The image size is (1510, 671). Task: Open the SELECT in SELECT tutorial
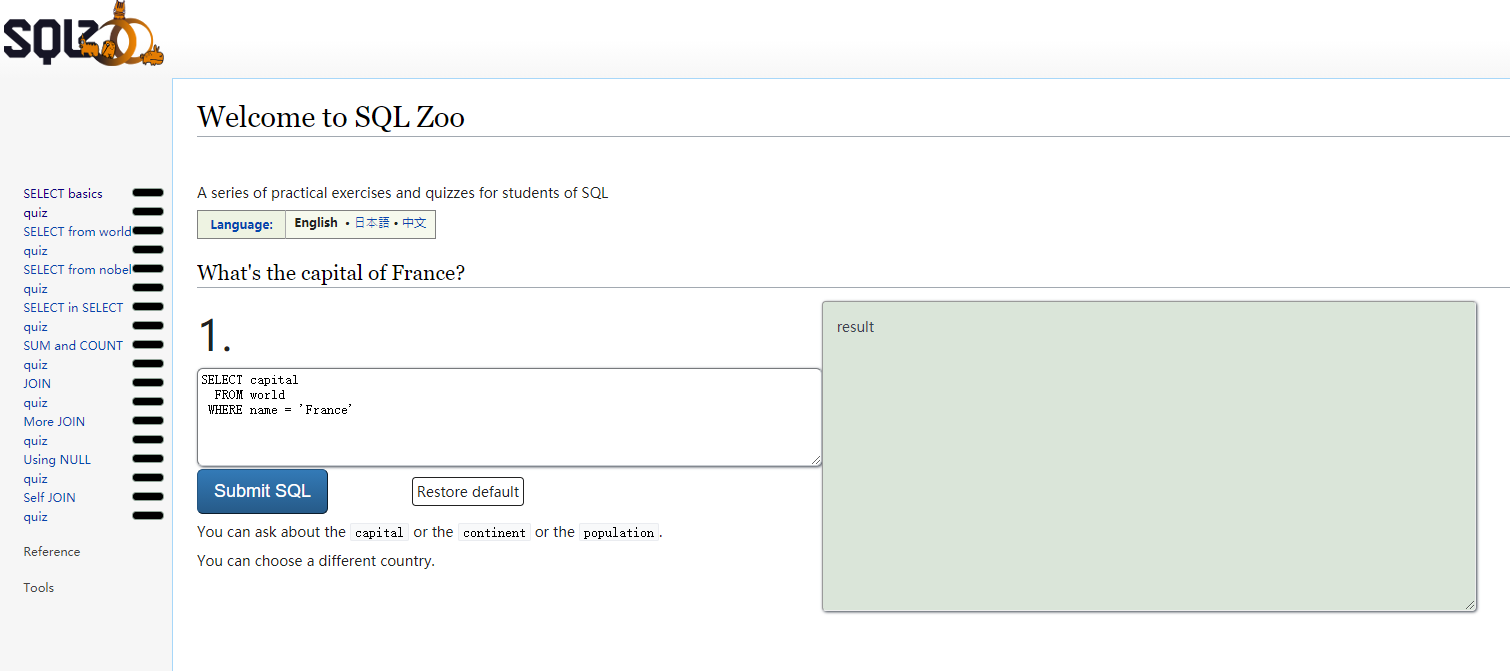tap(73, 307)
